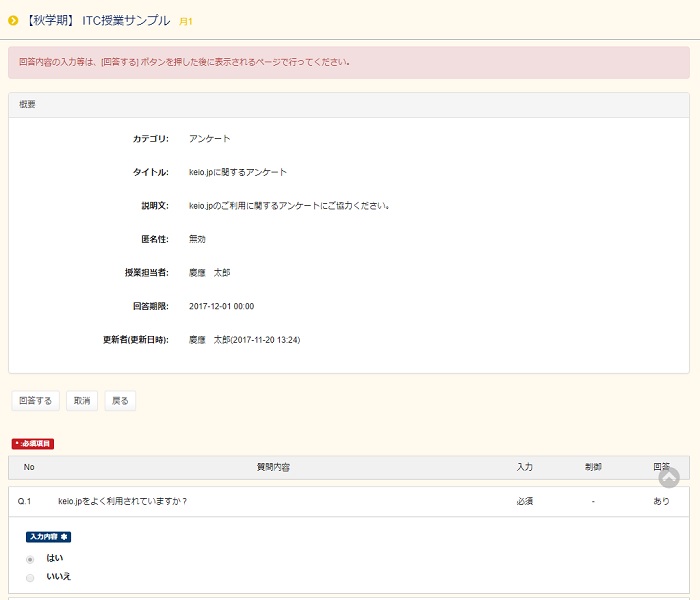Viewport: 700px width, 600px height.
Task: Click the 概要 panel header
Action: (28, 104)
